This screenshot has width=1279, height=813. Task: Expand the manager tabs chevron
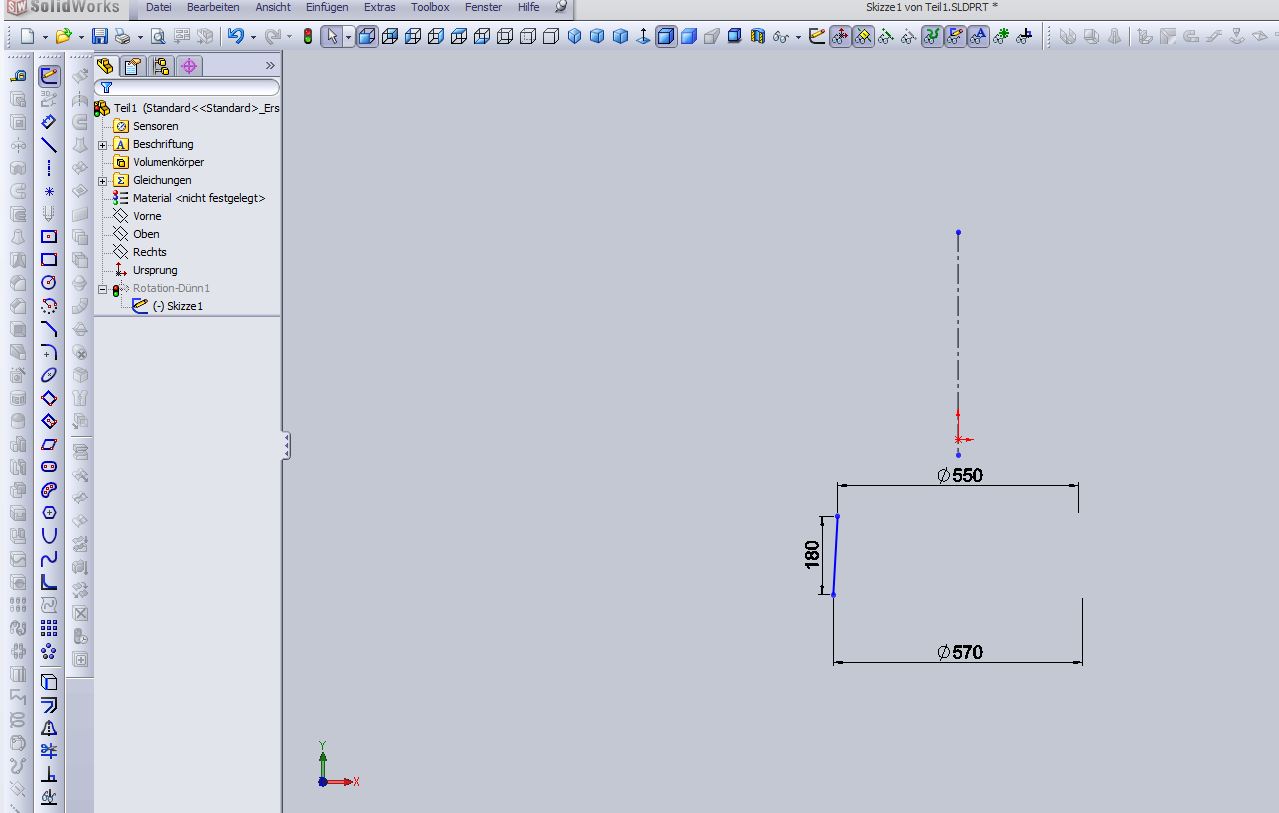[x=270, y=66]
